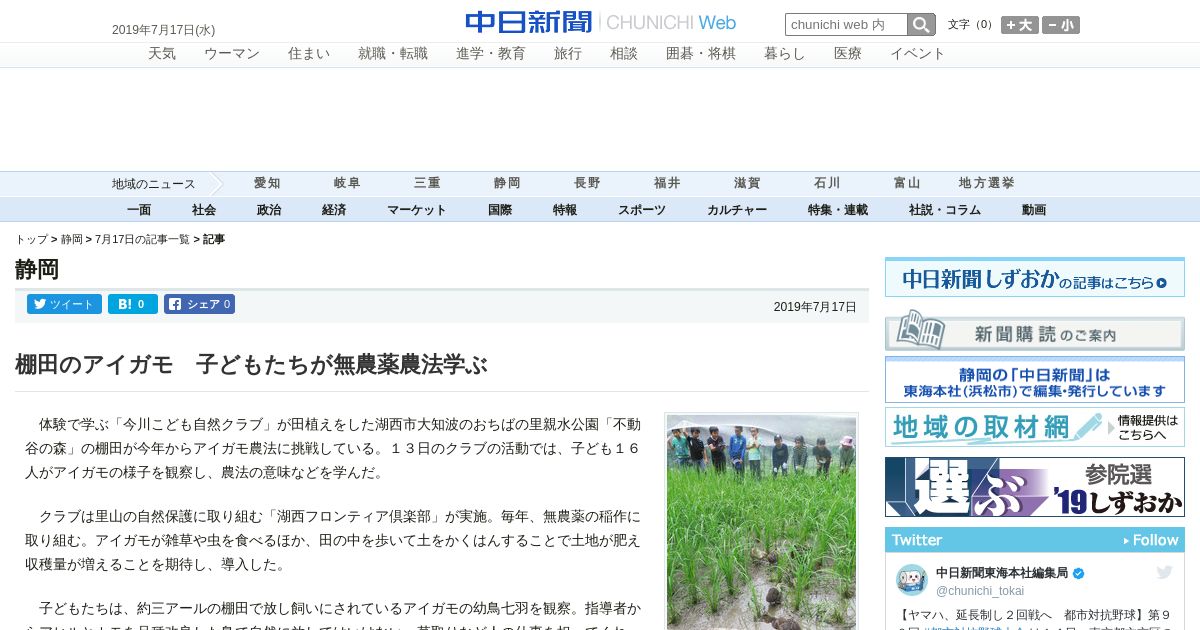
Task: Click the Twitter Follow button
Action: [1151, 540]
